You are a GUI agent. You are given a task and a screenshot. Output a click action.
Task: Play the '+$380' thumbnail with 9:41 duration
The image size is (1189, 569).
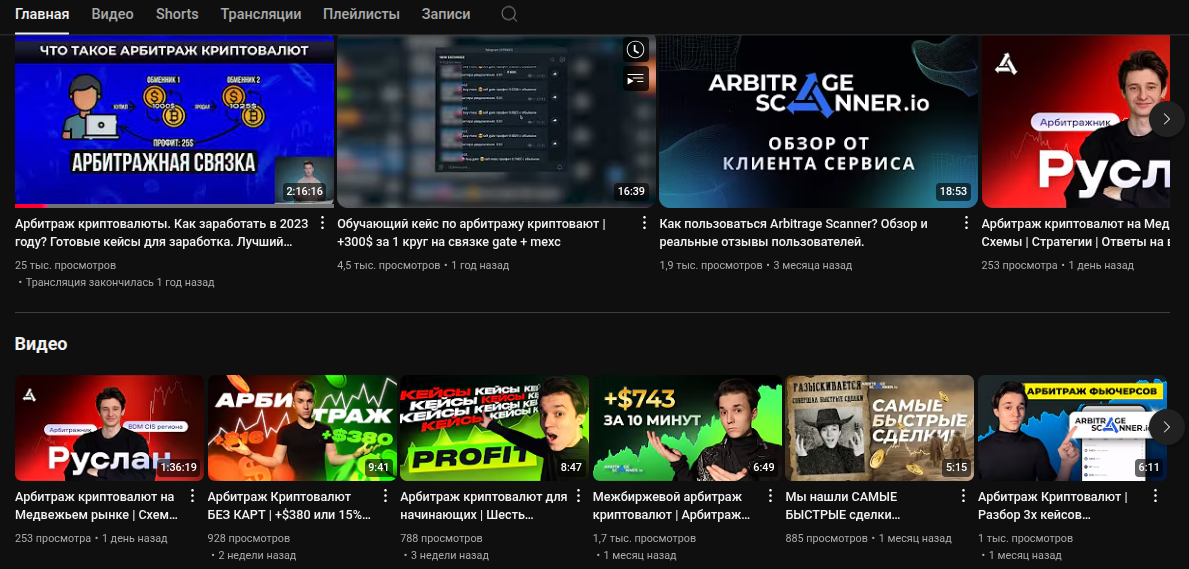302,428
